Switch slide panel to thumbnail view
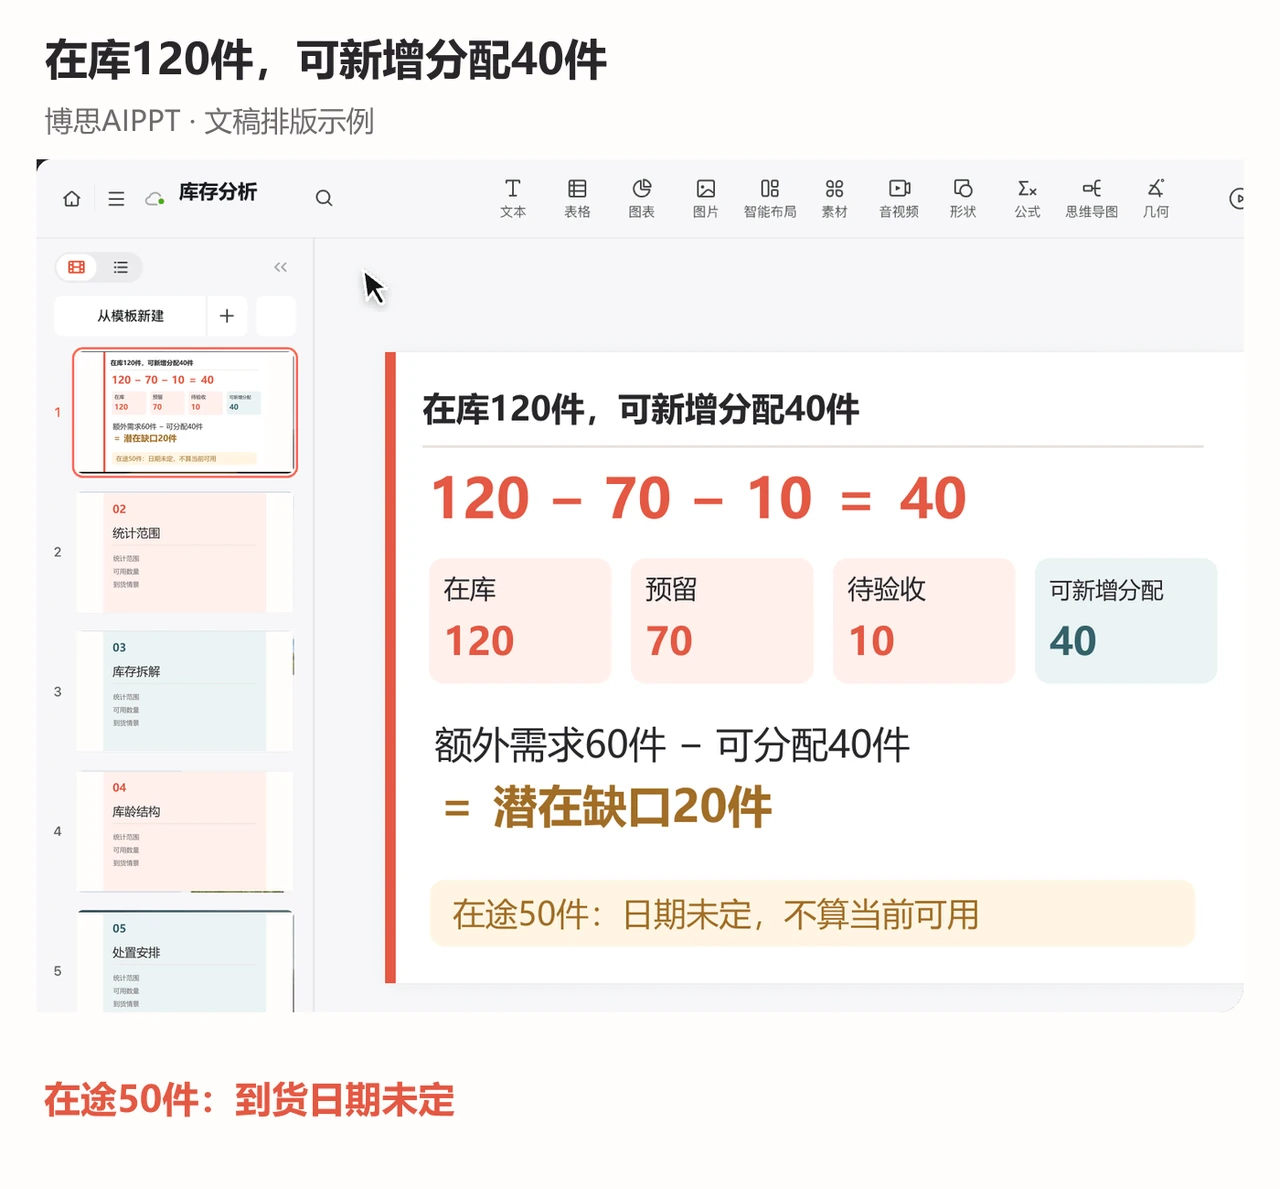Viewport: 1280px width, 1189px height. (x=77, y=267)
